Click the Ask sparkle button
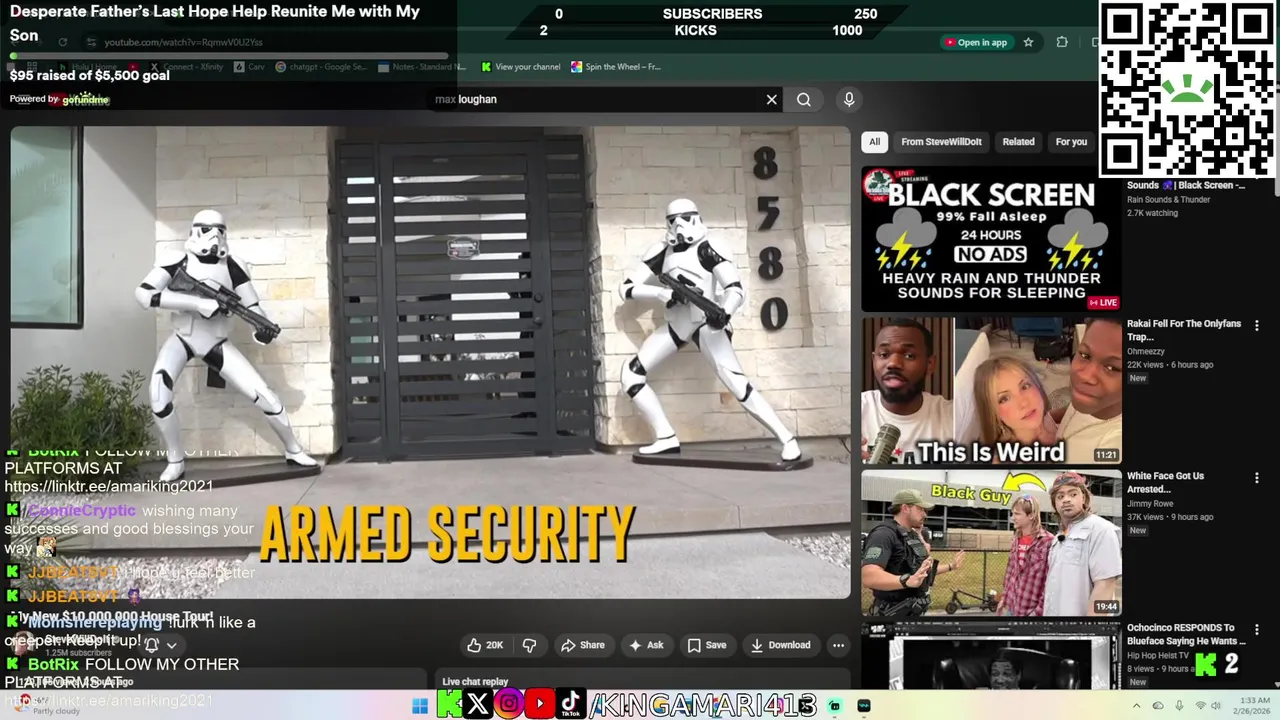 coord(645,645)
